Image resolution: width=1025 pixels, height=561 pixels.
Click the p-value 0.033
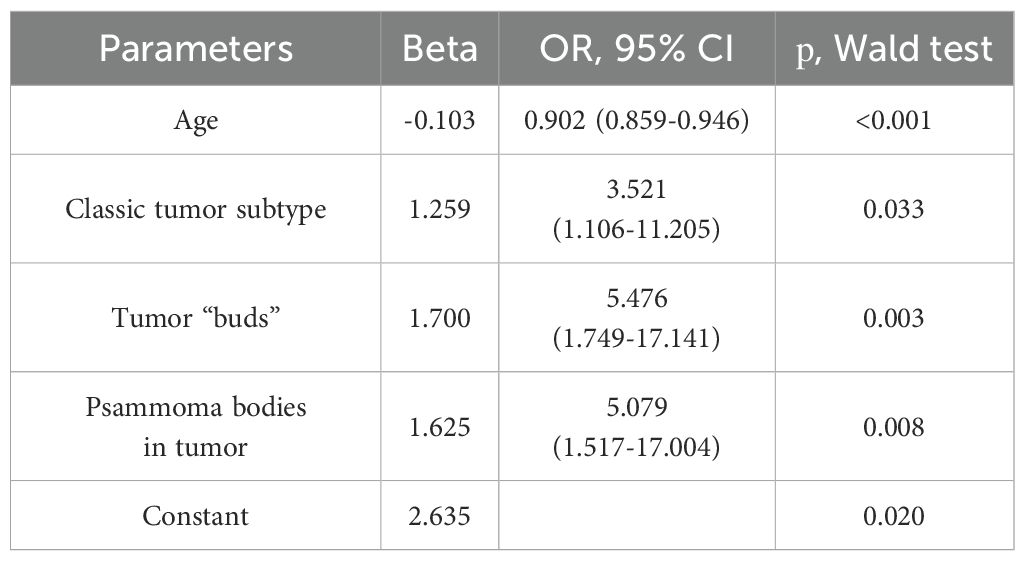point(895,210)
